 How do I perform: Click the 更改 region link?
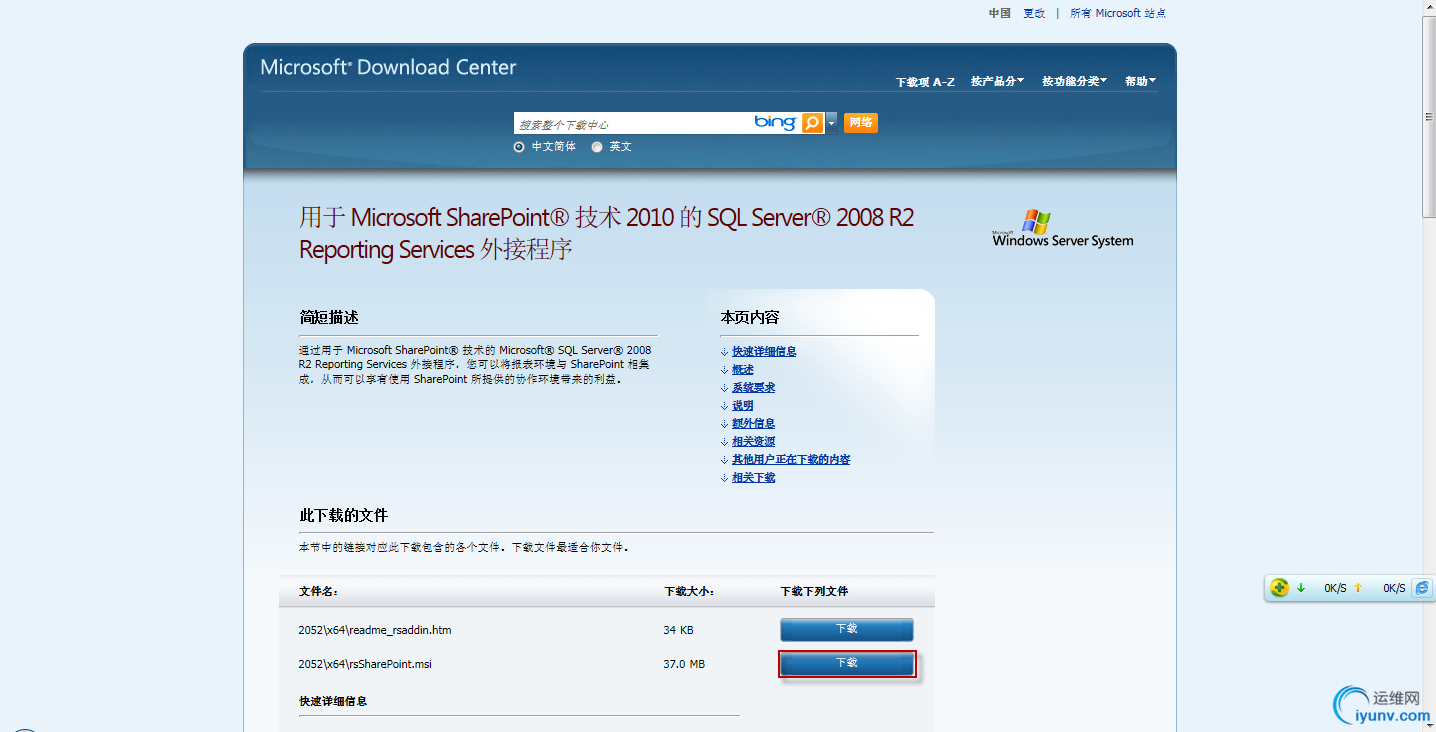(1034, 13)
